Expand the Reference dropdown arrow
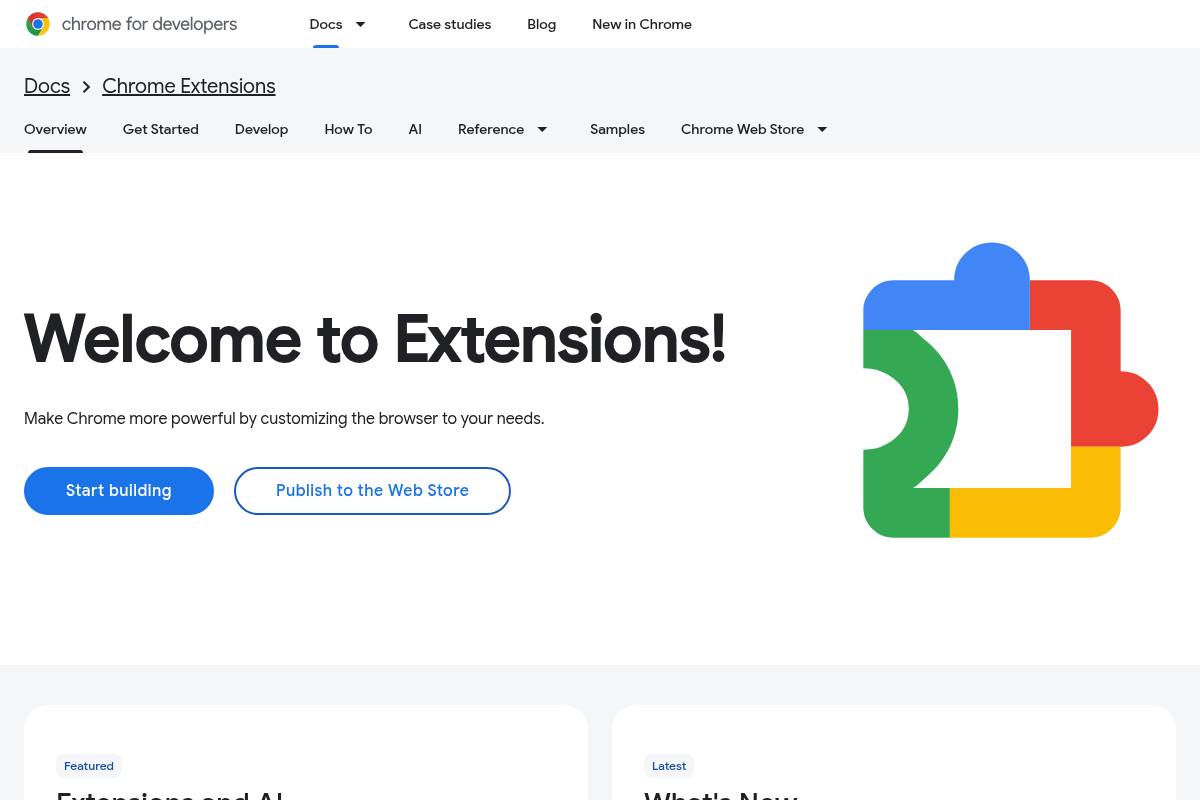The height and width of the screenshot is (800, 1200). [x=542, y=129]
